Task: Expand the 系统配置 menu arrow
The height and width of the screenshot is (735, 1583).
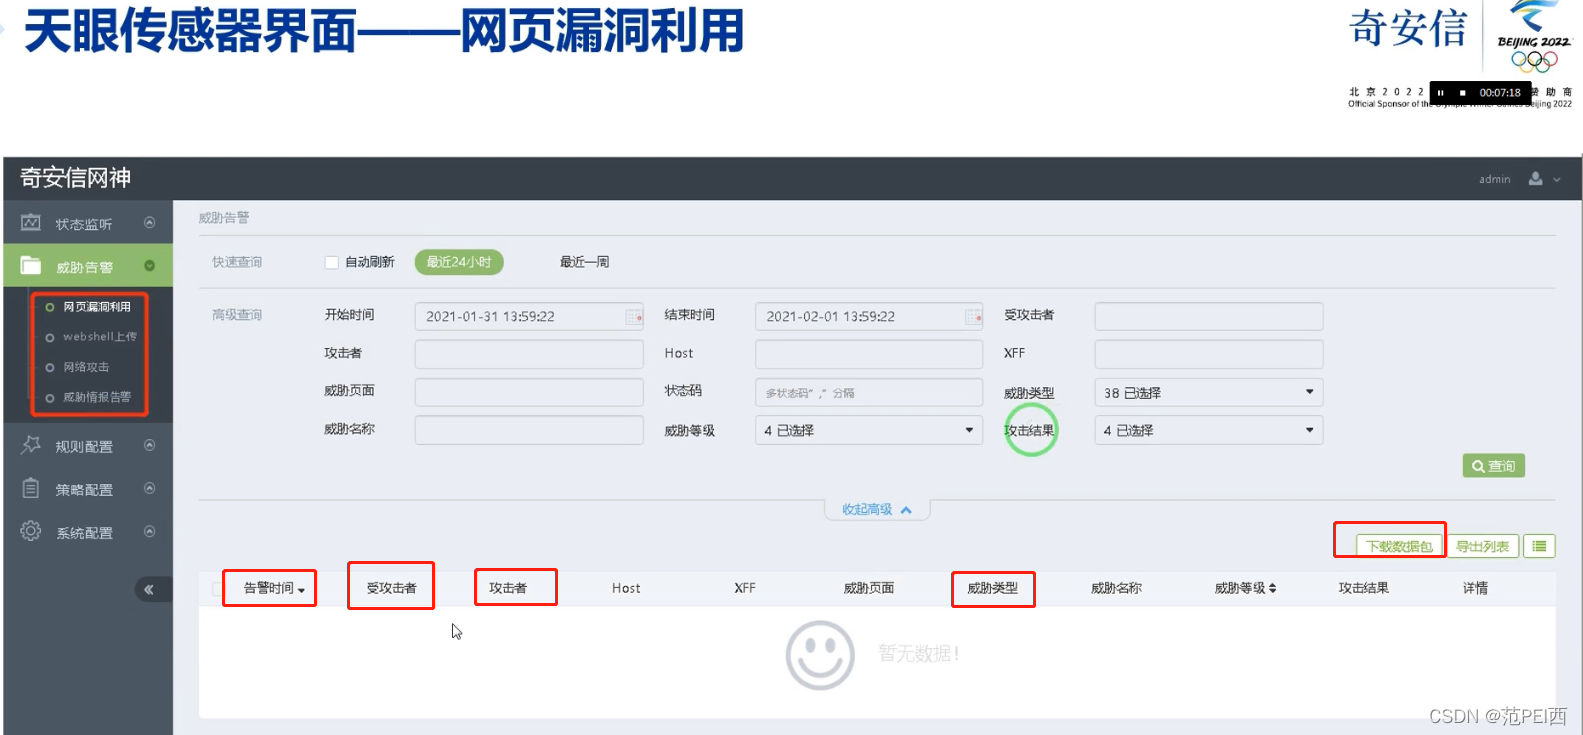Action: tap(149, 531)
